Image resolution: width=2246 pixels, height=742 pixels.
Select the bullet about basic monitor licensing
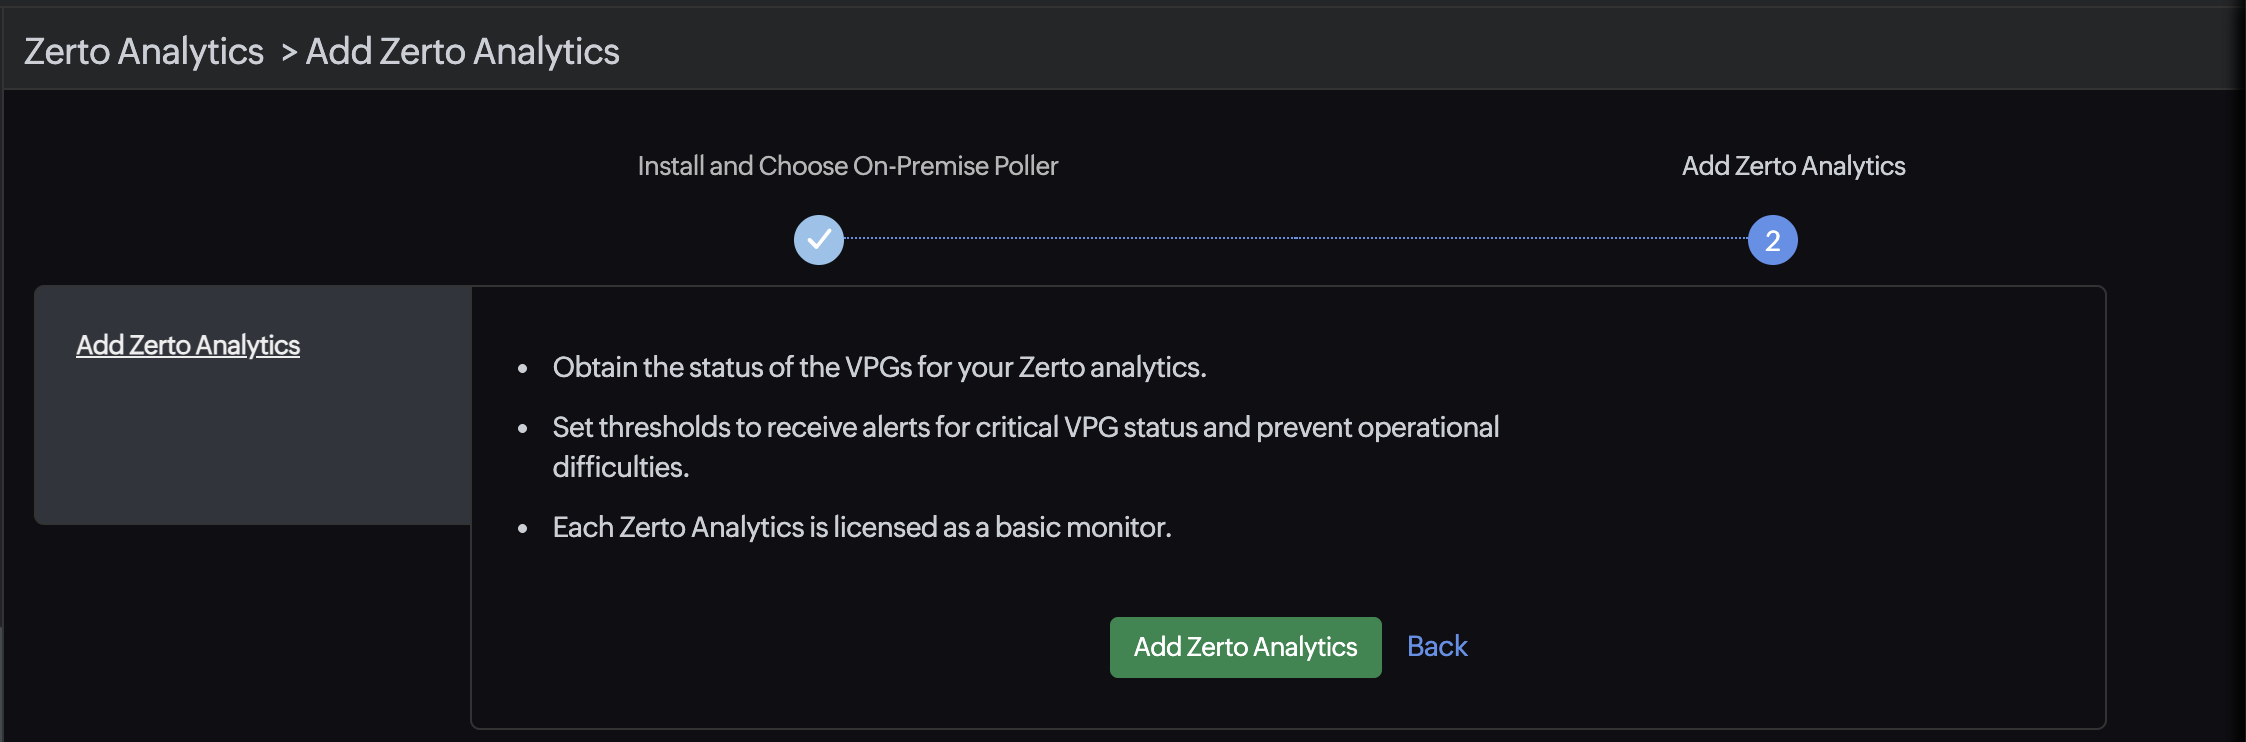coord(863,526)
